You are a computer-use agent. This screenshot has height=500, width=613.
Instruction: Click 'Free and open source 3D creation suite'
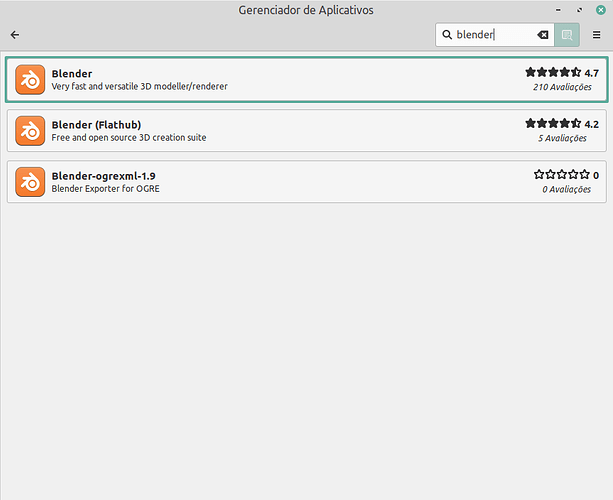point(129,138)
